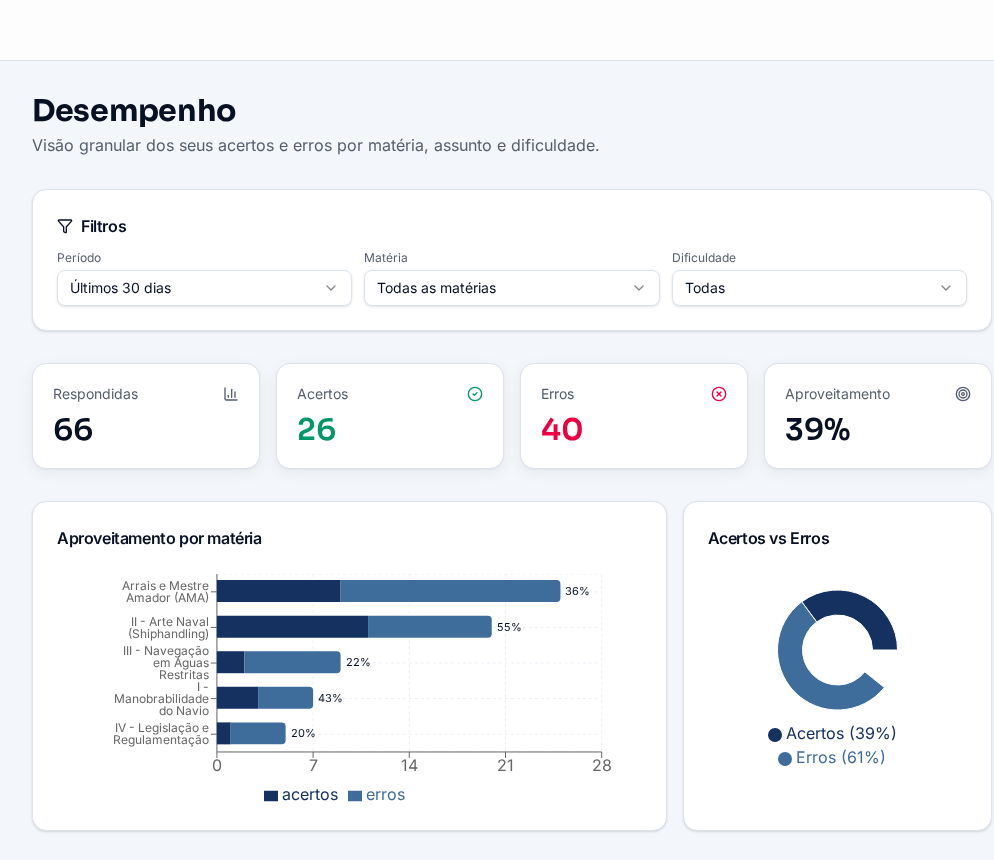Open the Dificuldade Todas dropdown
The width and height of the screenshot is (994, 860).
(x=819, y=288)
